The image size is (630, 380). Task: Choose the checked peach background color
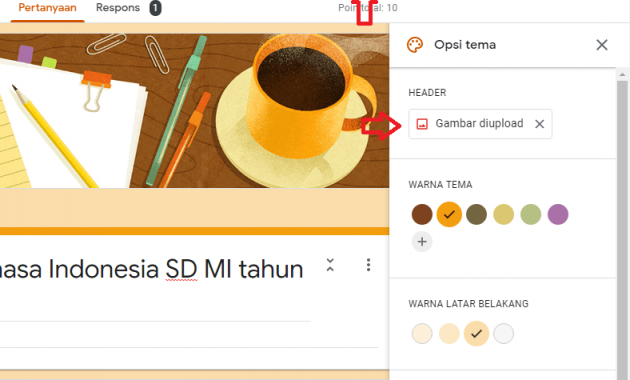tap(476, 333)
